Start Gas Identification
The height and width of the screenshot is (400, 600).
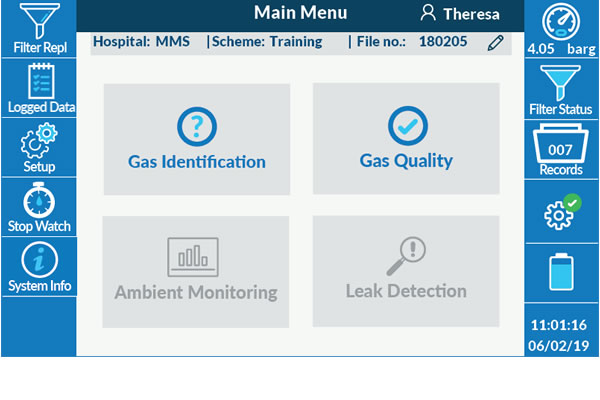pyautogui.click(x=197, y=139)
